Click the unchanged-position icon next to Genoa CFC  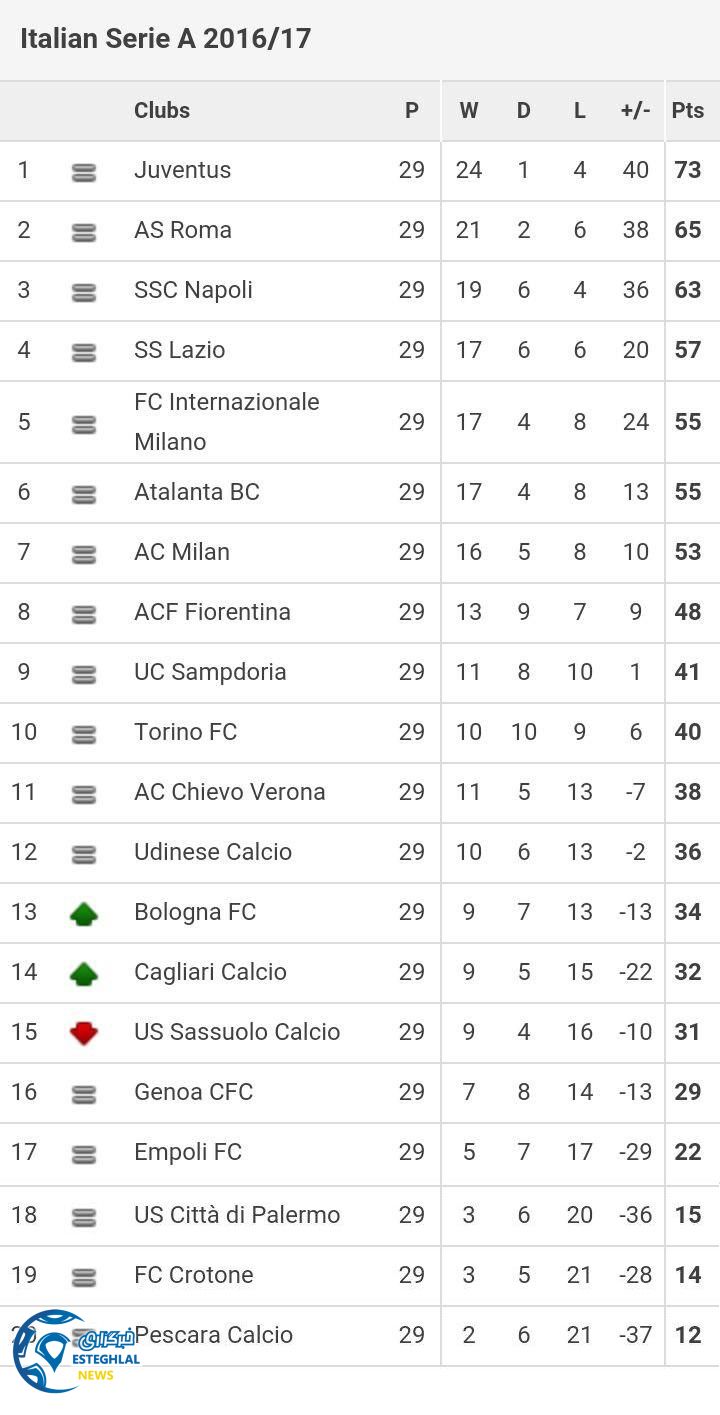pyautogui.click(x=84, y=1094)
